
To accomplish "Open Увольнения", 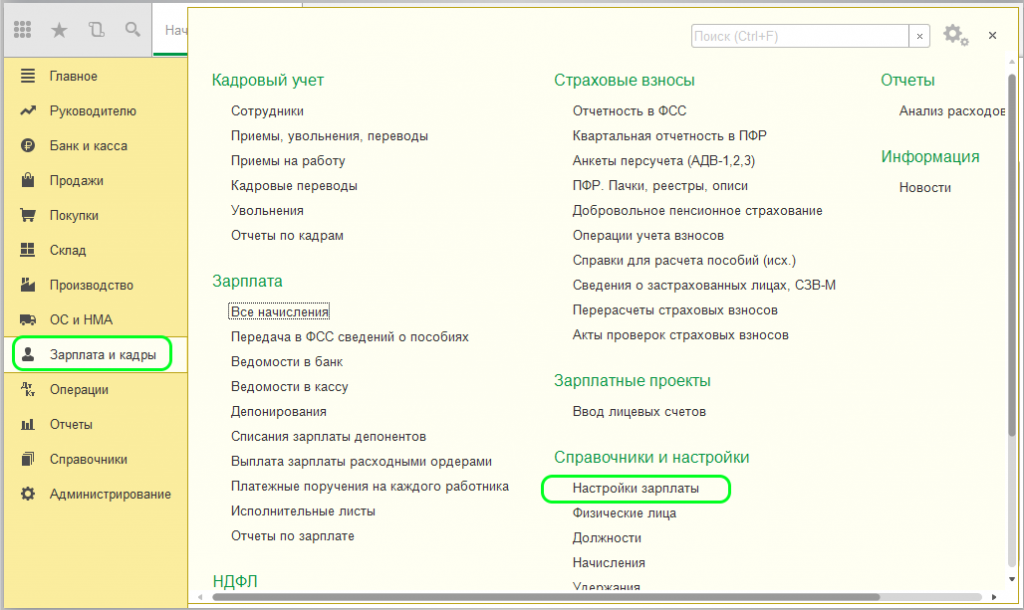I will [x=267, y=210].
